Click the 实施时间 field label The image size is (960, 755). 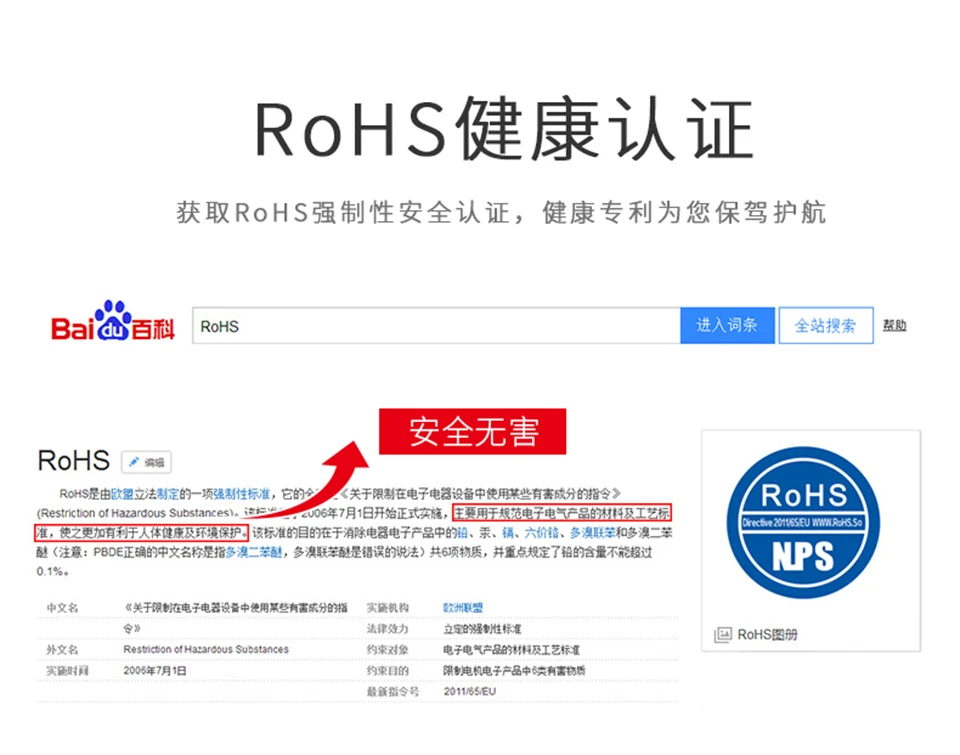(x=67, y=670)
